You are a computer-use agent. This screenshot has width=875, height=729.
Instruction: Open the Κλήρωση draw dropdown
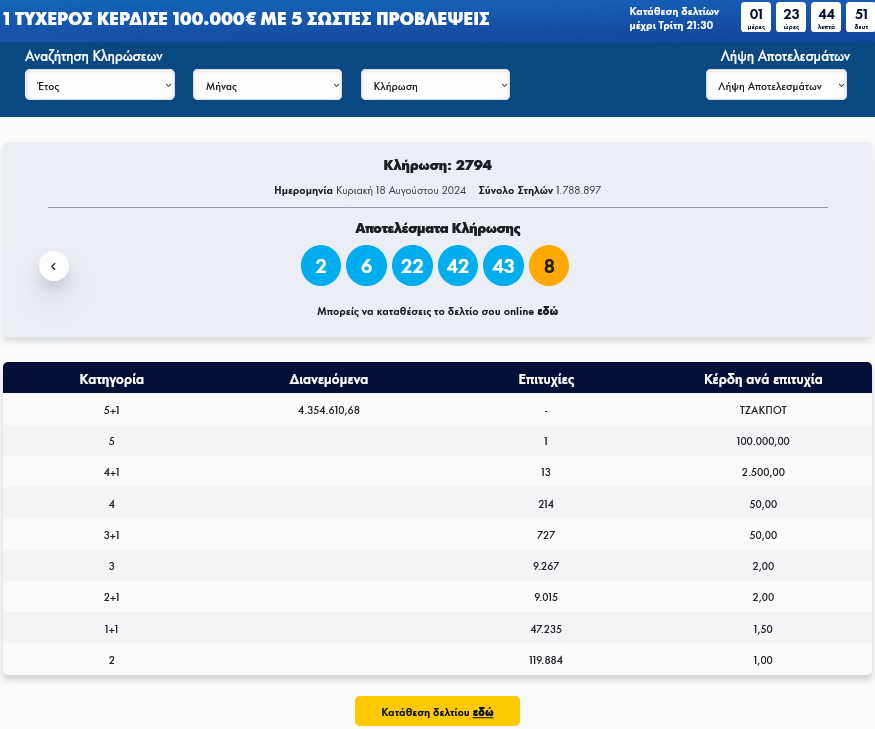coord(435,86)
